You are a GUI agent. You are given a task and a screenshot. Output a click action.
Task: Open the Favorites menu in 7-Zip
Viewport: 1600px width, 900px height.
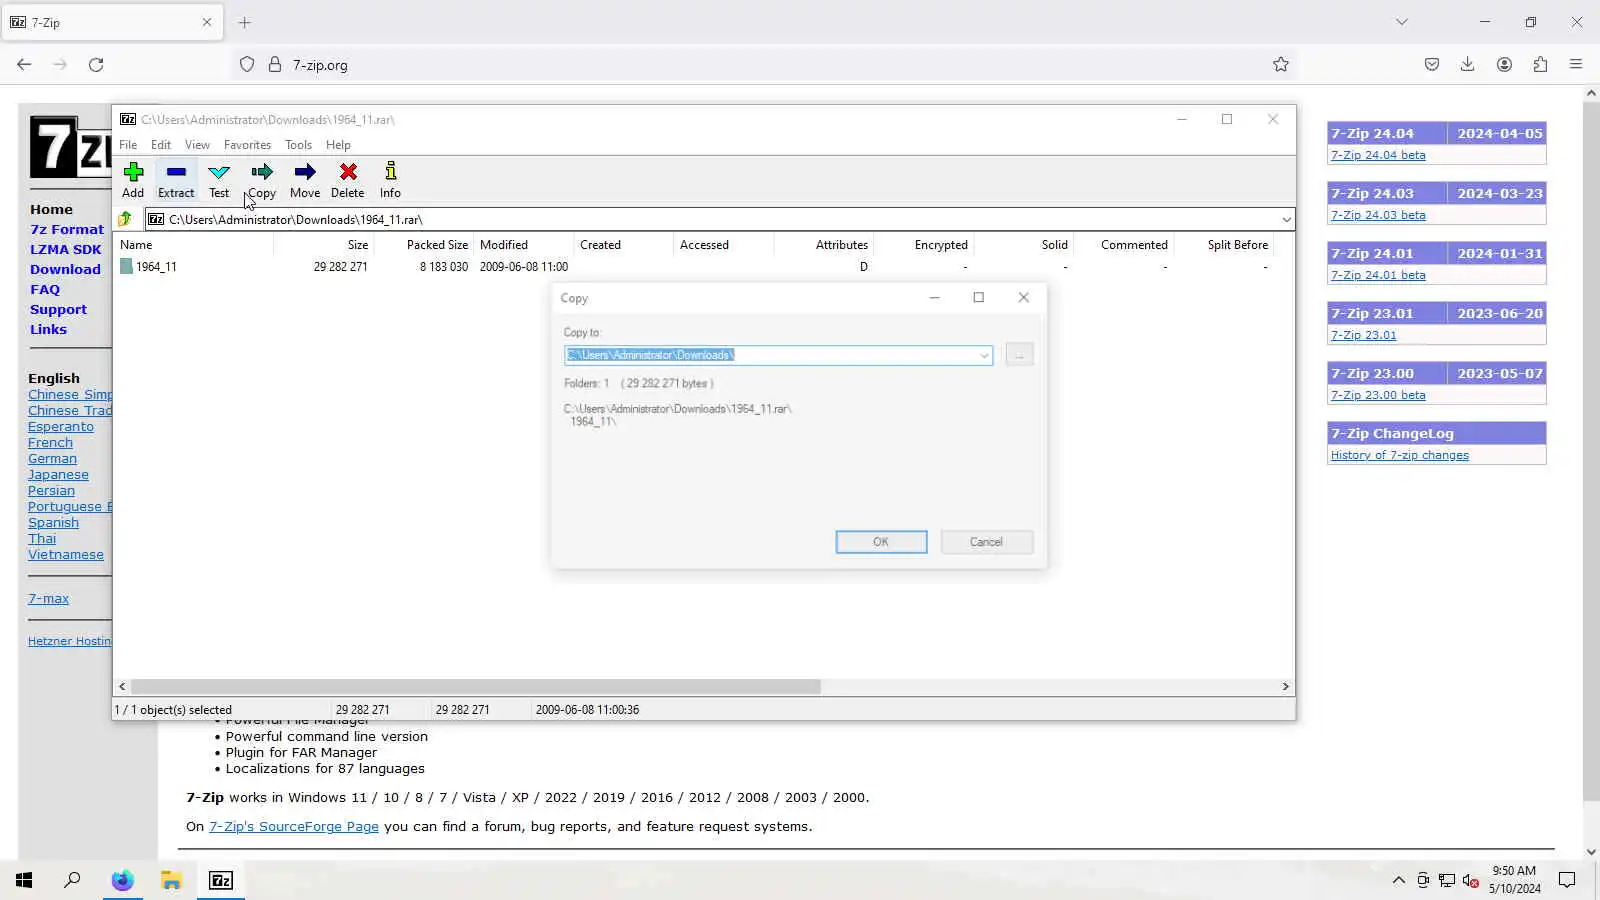247,145
